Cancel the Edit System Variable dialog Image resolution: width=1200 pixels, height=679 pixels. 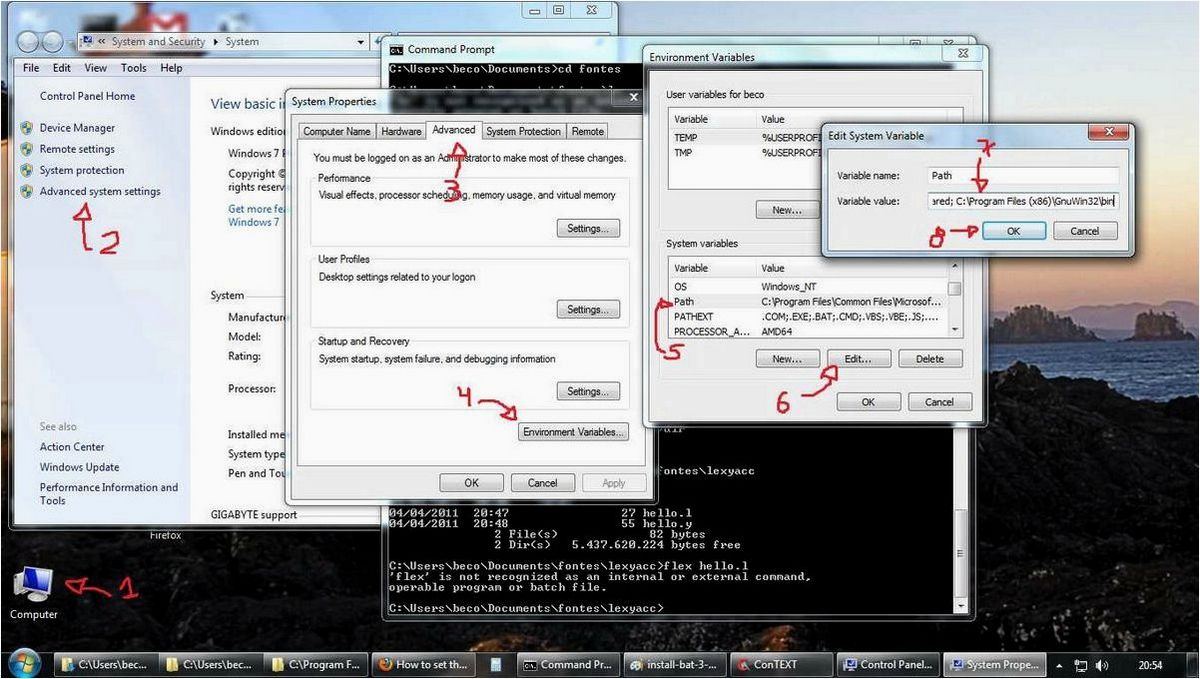pos(1085,230)
